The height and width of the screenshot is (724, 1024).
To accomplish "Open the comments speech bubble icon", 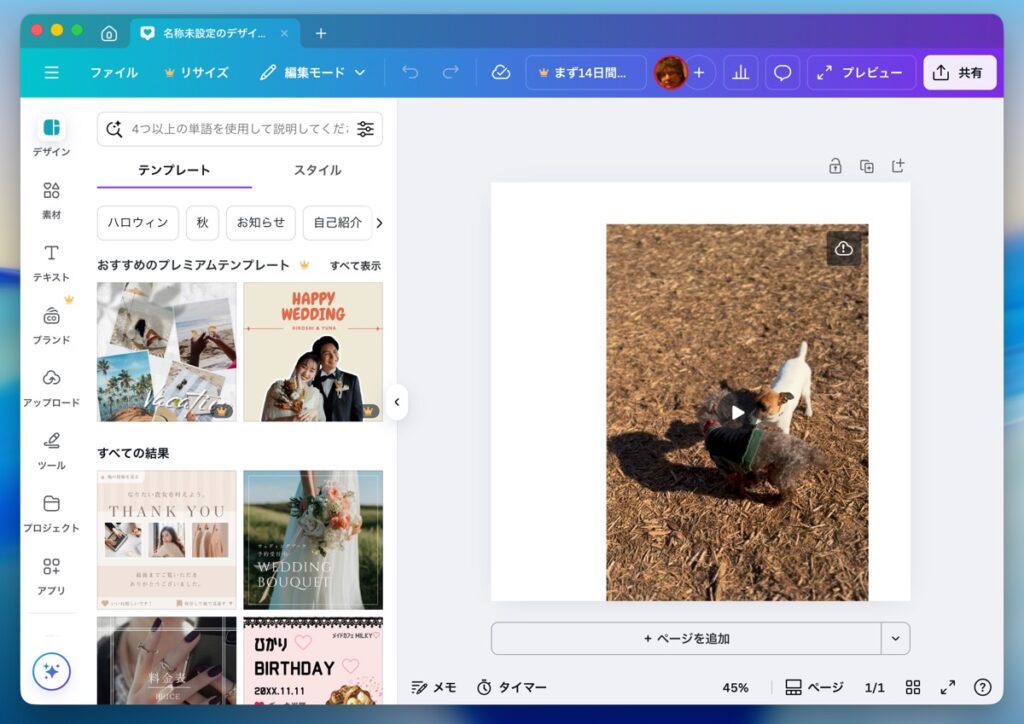I will click(x=783, y=73).
